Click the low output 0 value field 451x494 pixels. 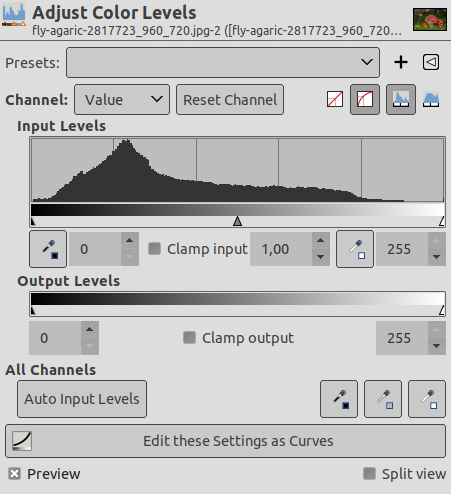coord(55,338)
